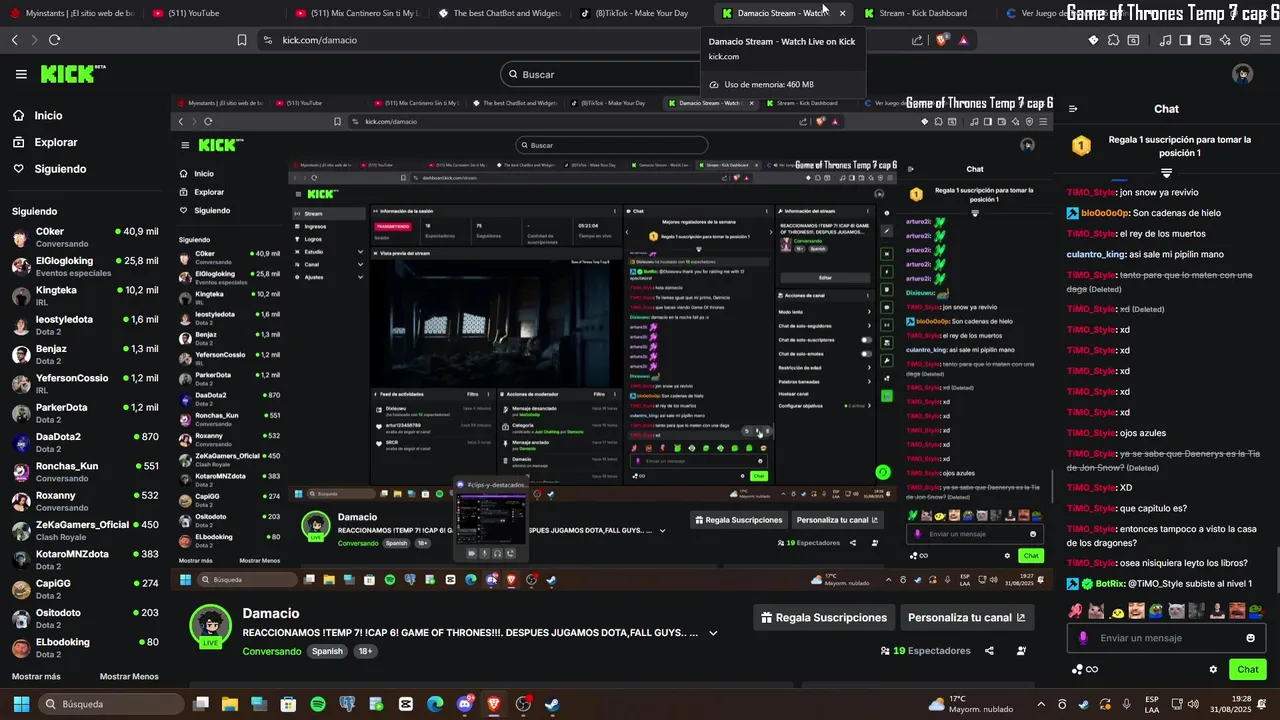This screenshot has width=1280, height=720.
Task: Click the Enviar un mensaje chat input
Action: (1166, 638)
